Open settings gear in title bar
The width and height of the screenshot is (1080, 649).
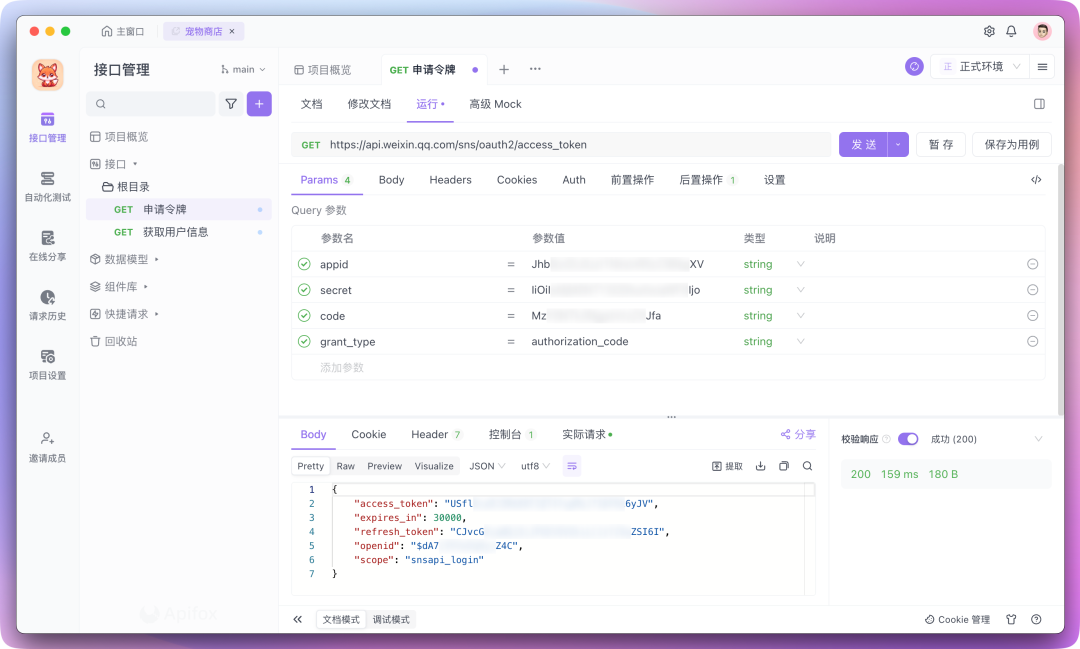click(989, 31)
